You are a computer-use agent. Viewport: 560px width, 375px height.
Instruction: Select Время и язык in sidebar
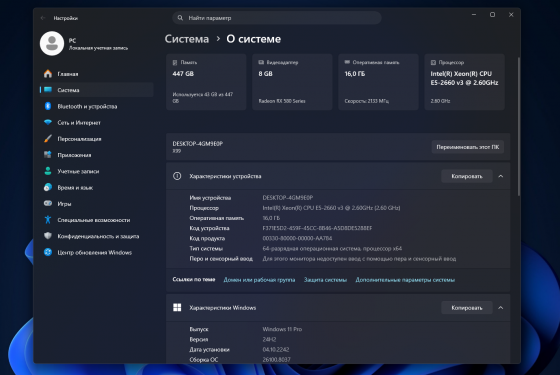tap(97, 187)
